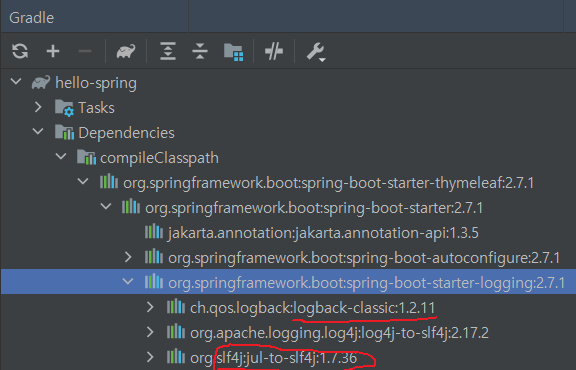
Task: Open Gradle build tool settings wrench
Action: coord(316,51)
